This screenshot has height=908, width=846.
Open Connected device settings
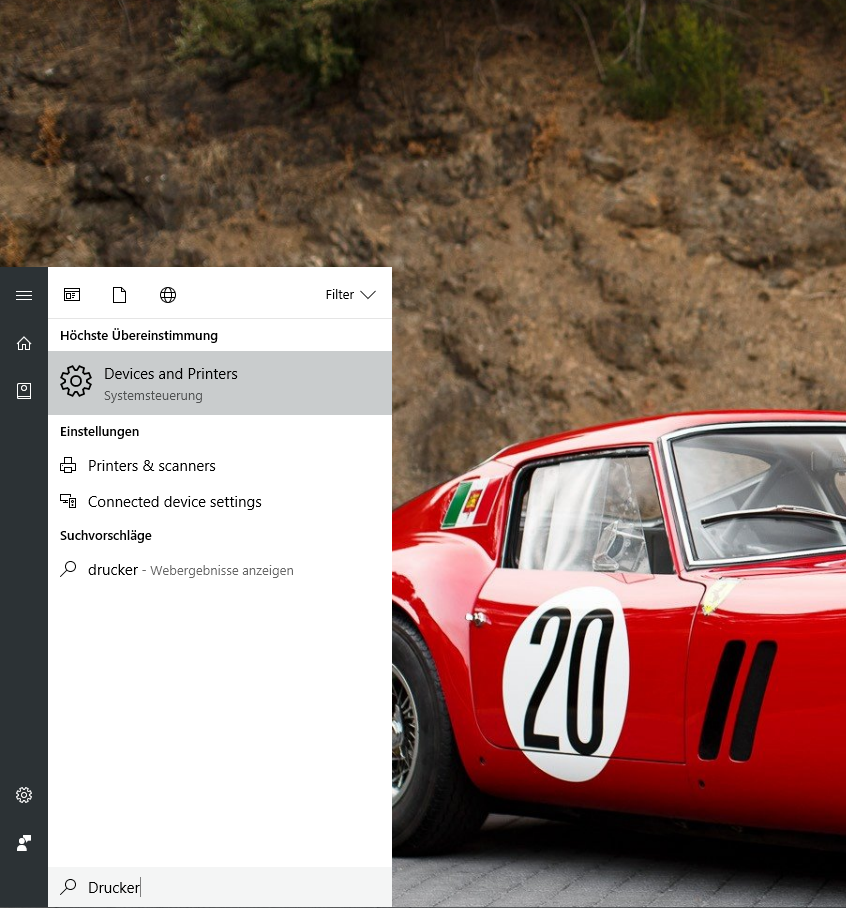(x=220, y=501)
